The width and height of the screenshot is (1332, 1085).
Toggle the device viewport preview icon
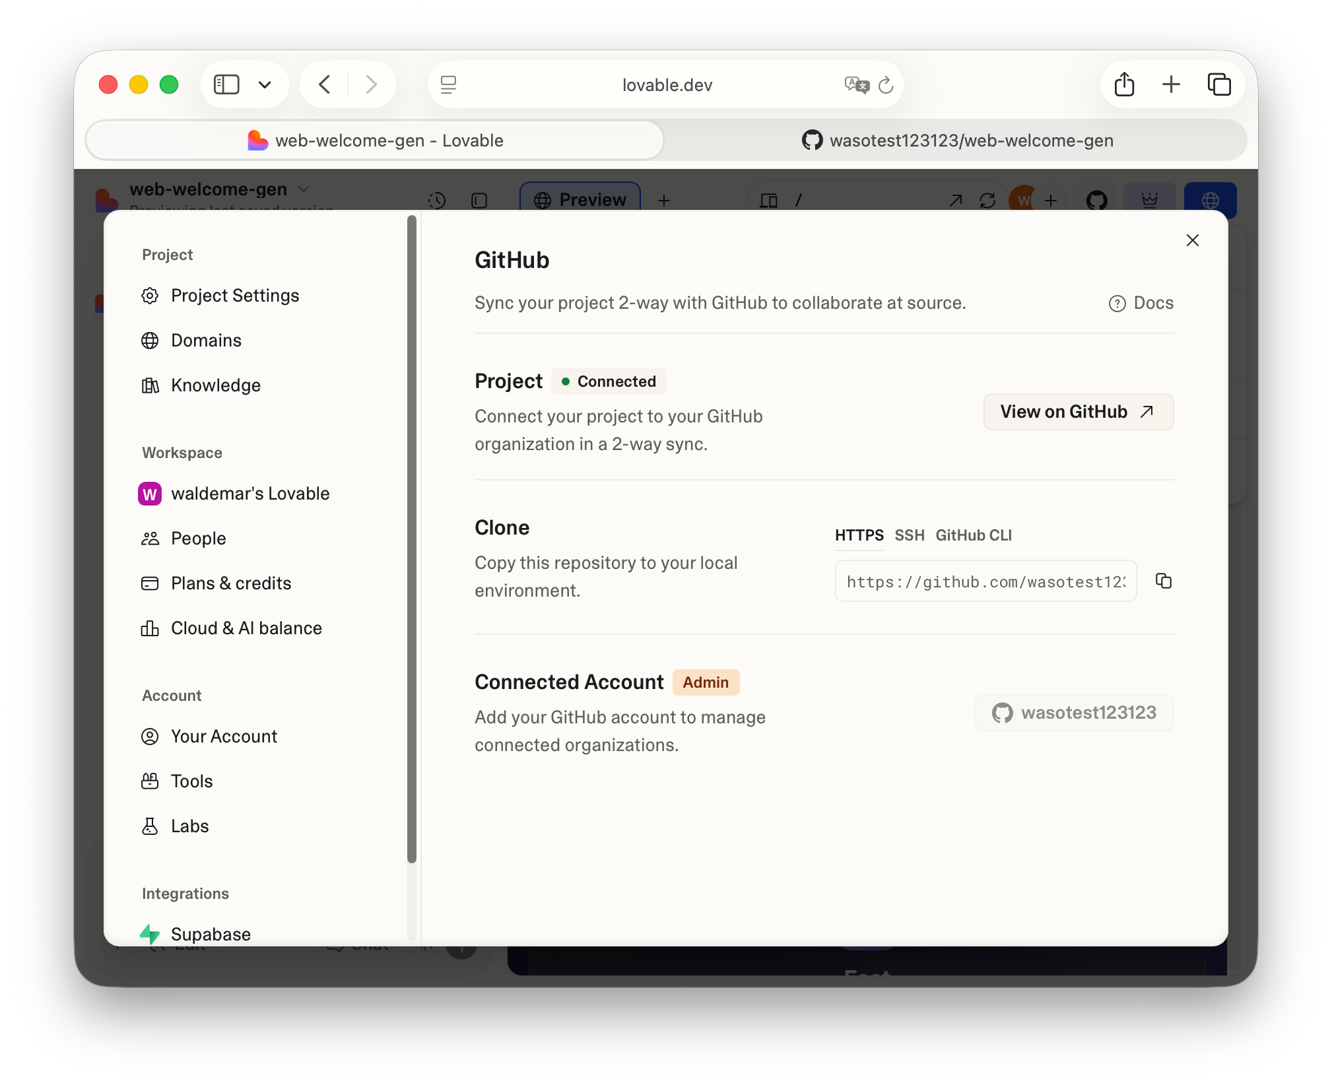click(769, 200)
